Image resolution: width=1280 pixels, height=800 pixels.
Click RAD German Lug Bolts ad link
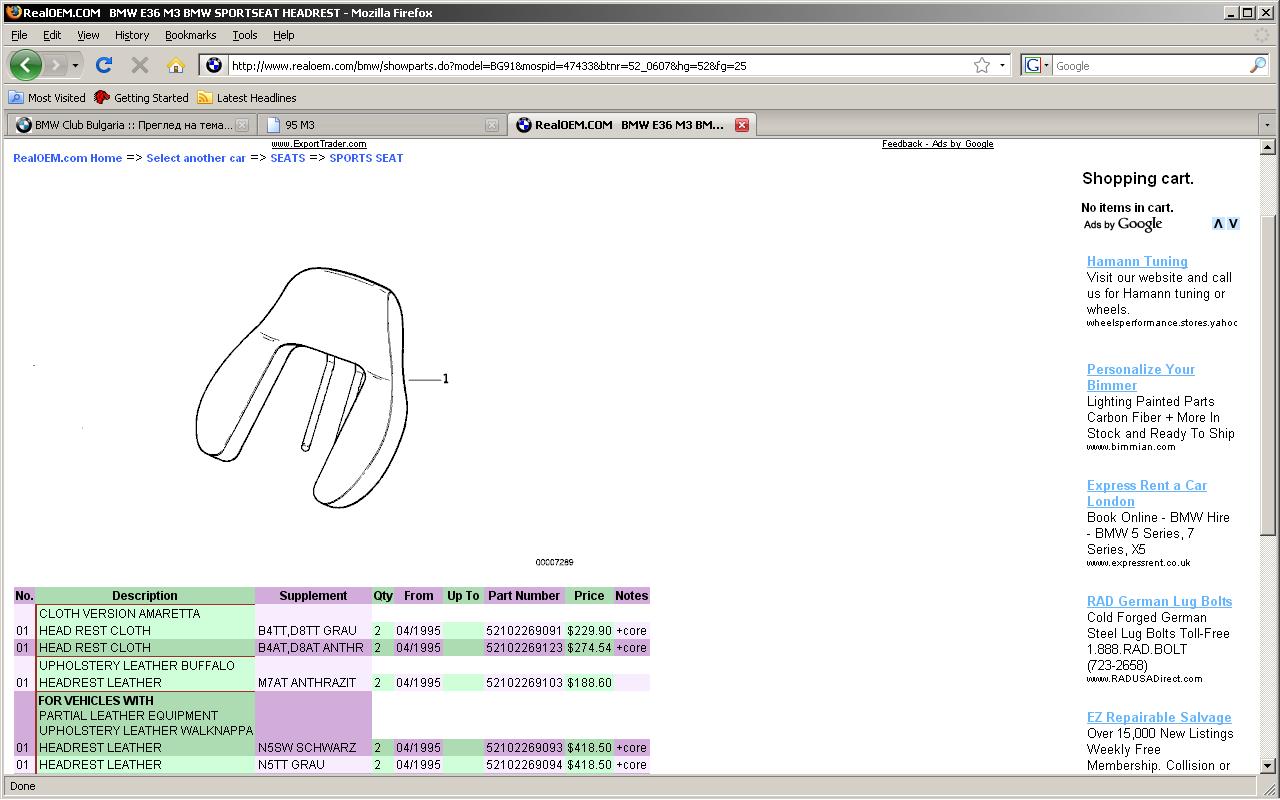pos(1159,601)
